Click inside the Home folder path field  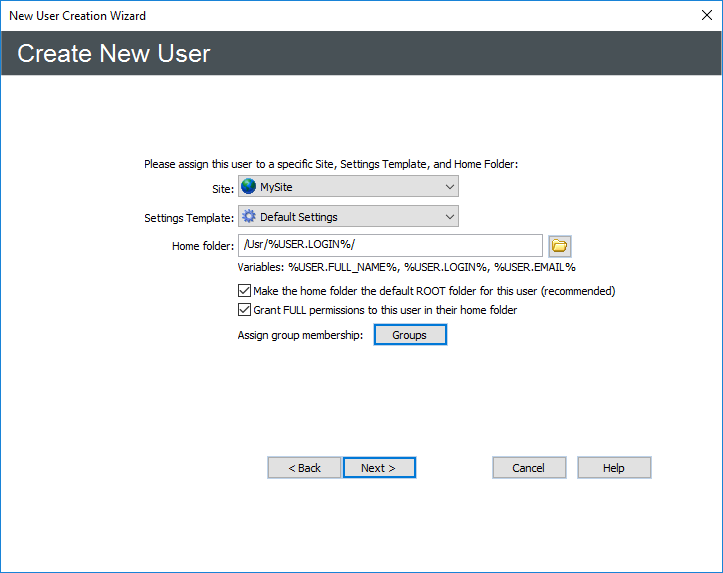point(390,246)
